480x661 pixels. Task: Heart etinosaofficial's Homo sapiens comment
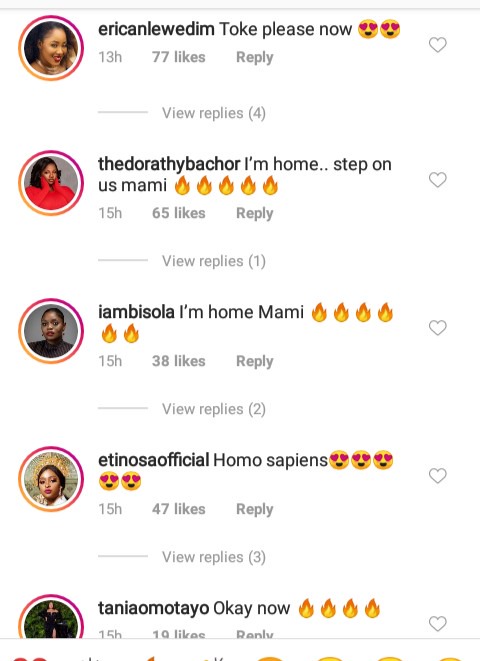(x=437, y=476)
